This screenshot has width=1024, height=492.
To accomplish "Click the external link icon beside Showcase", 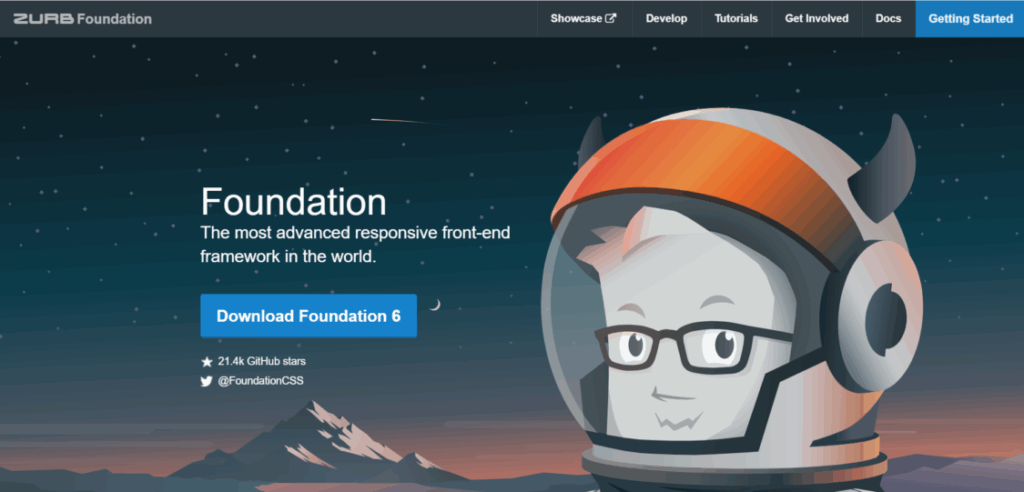I will (611, 18).
